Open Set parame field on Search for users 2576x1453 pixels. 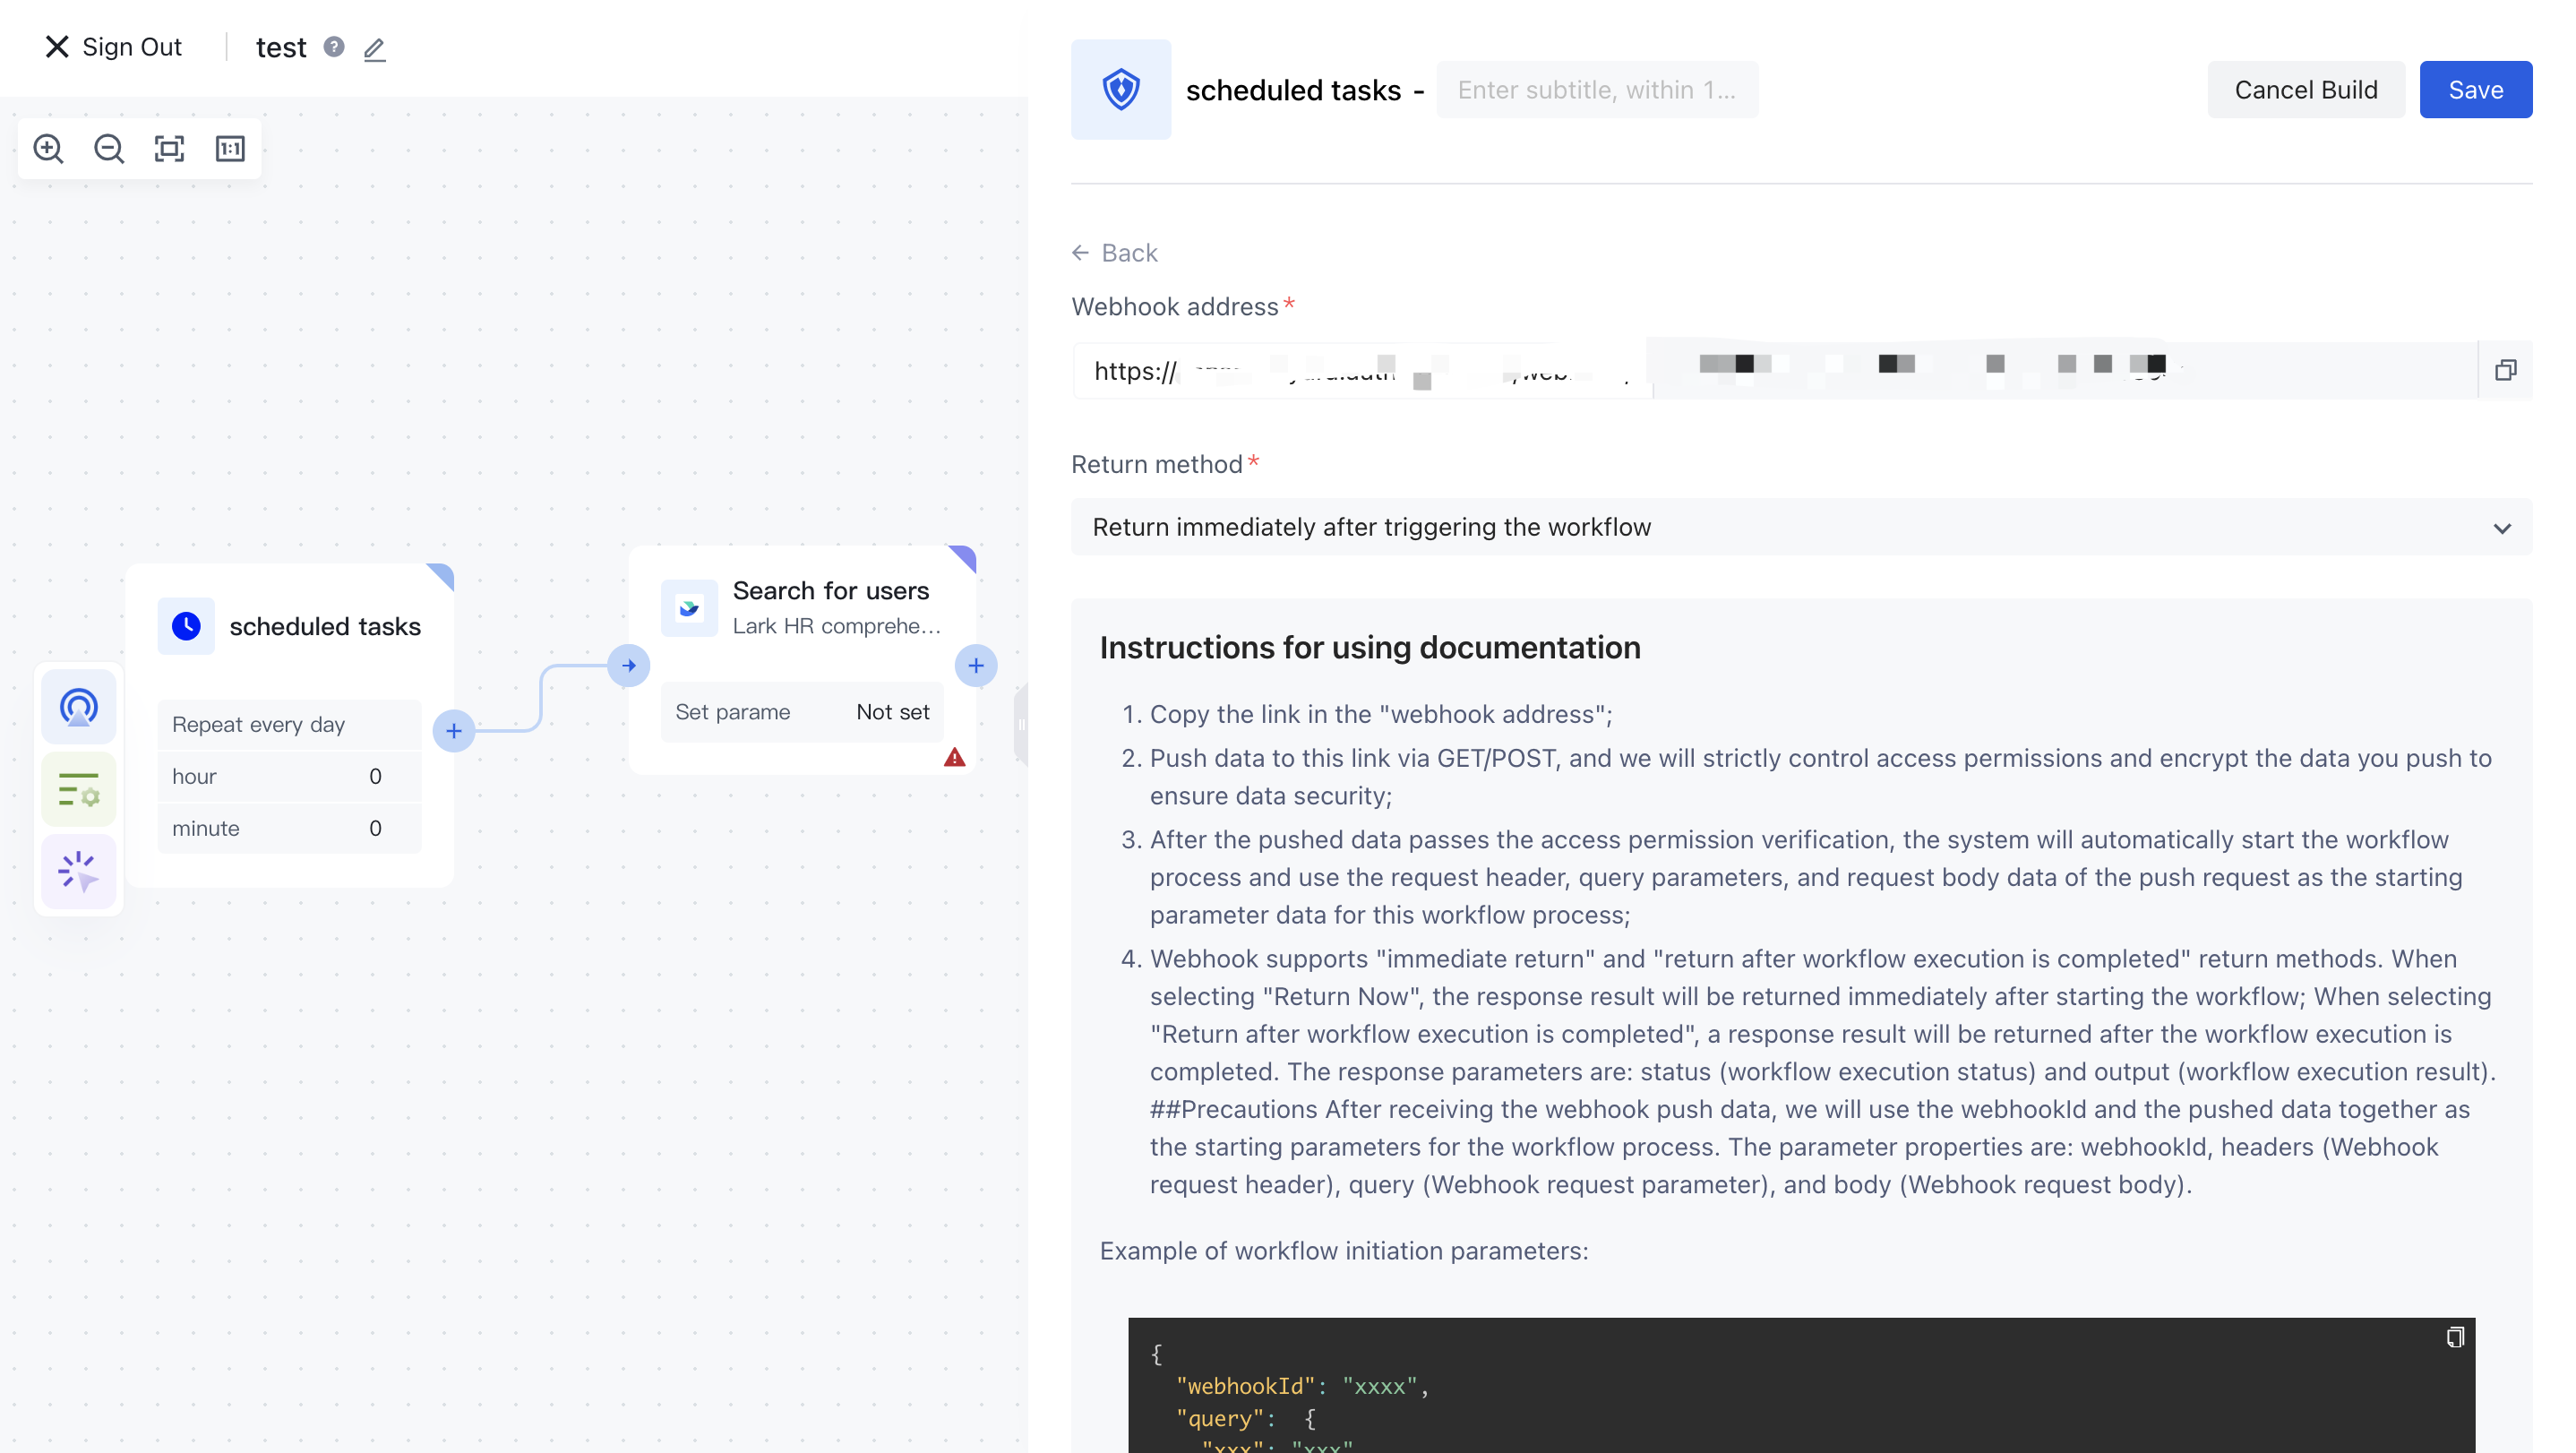(802, 711)
